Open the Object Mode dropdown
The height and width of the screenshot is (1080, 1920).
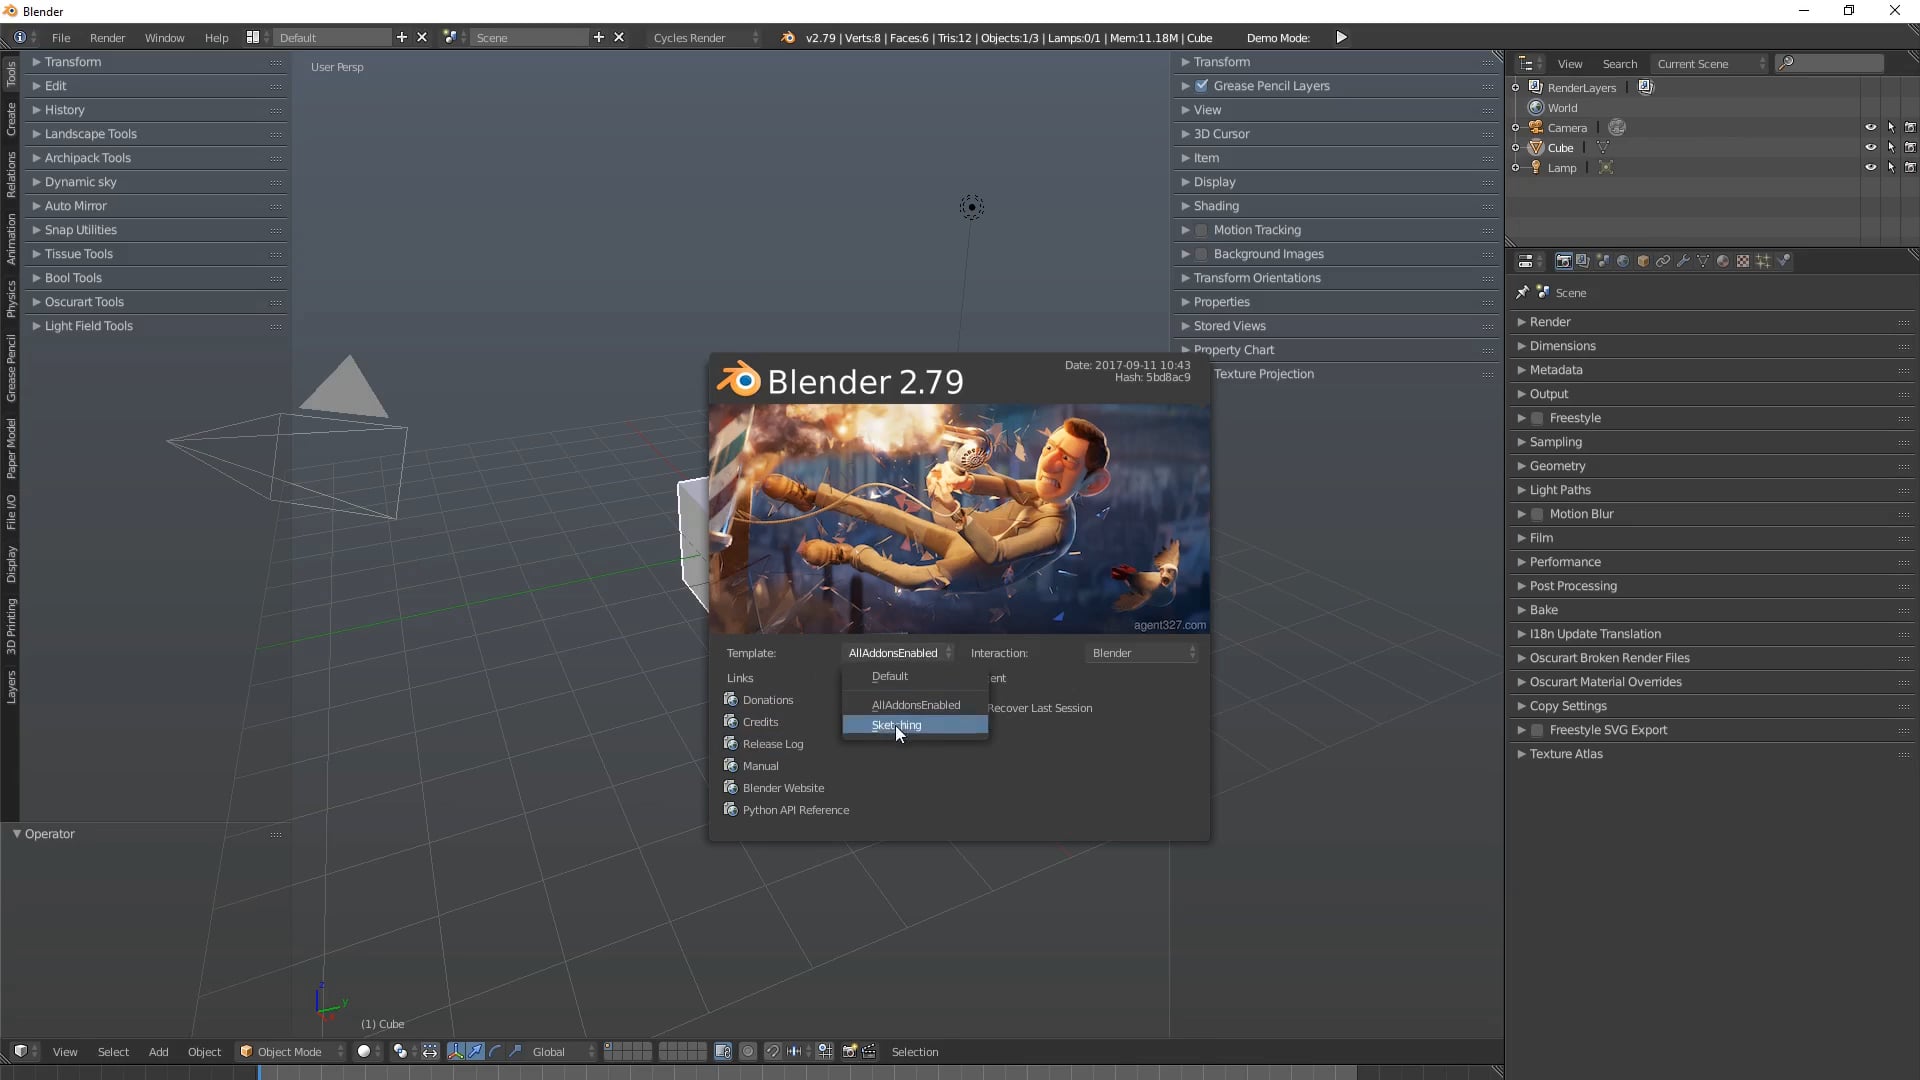pyautogui.click(x=291, y=1051)
